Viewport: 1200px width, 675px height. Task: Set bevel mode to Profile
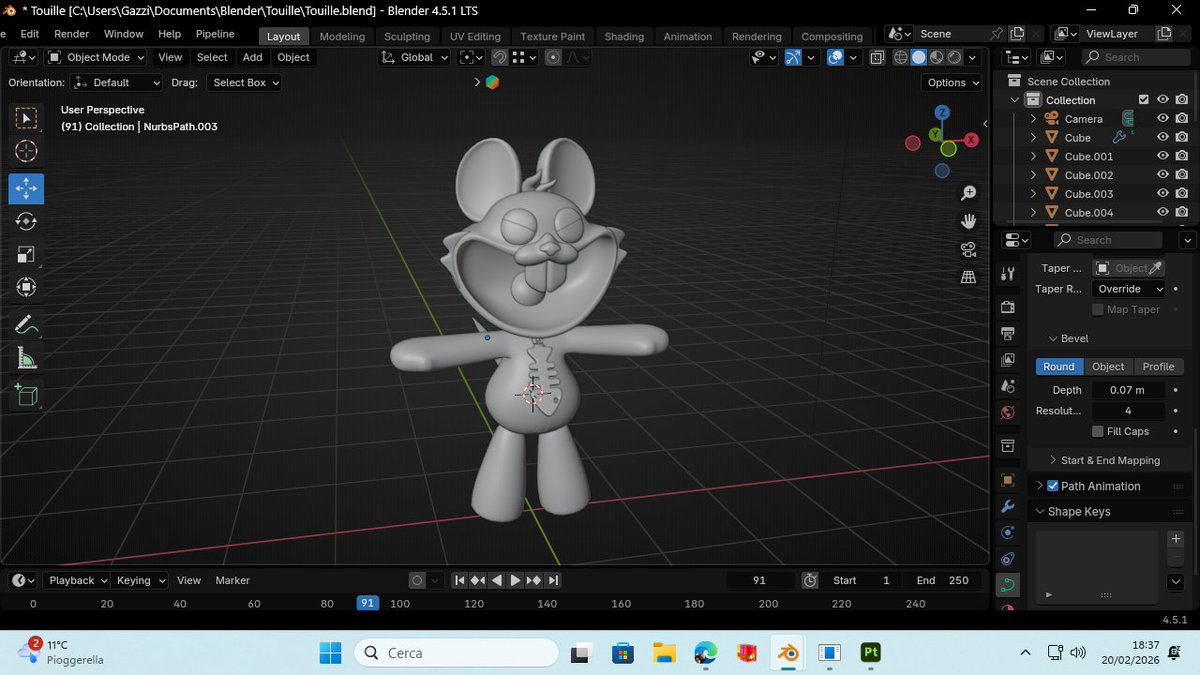(x=1158, y=367)
